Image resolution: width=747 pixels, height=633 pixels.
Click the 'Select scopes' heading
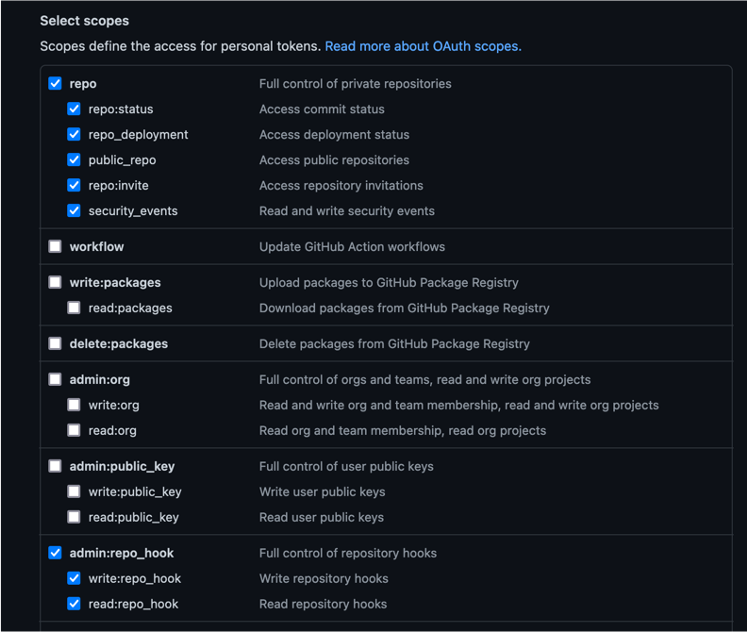tap(84, 21)
